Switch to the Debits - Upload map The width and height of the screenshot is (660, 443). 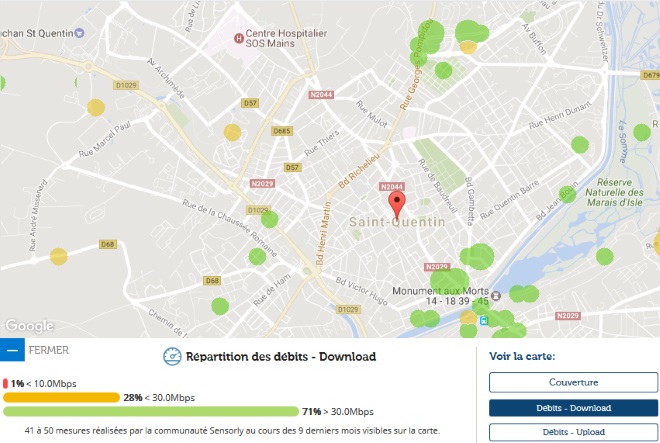[x=573, y=432]
